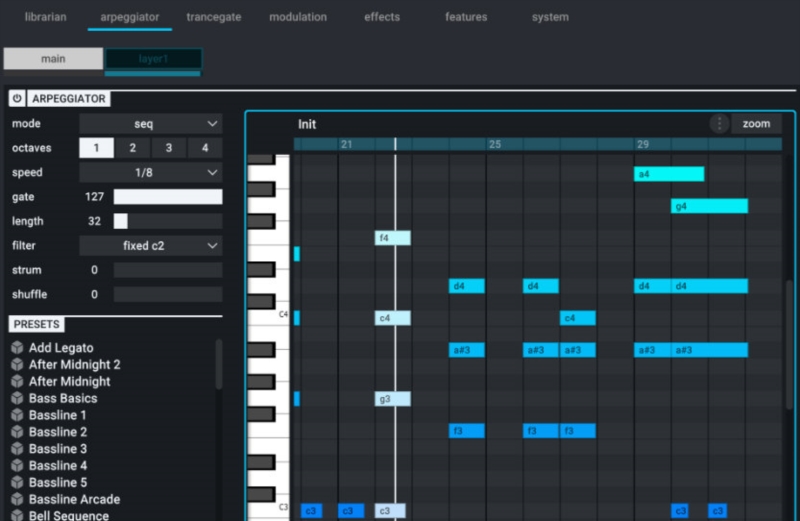Click the Bassline 4 preset cube icon
Screen dimensions: 800x521
pyautogui.click(x=17, y=465)
